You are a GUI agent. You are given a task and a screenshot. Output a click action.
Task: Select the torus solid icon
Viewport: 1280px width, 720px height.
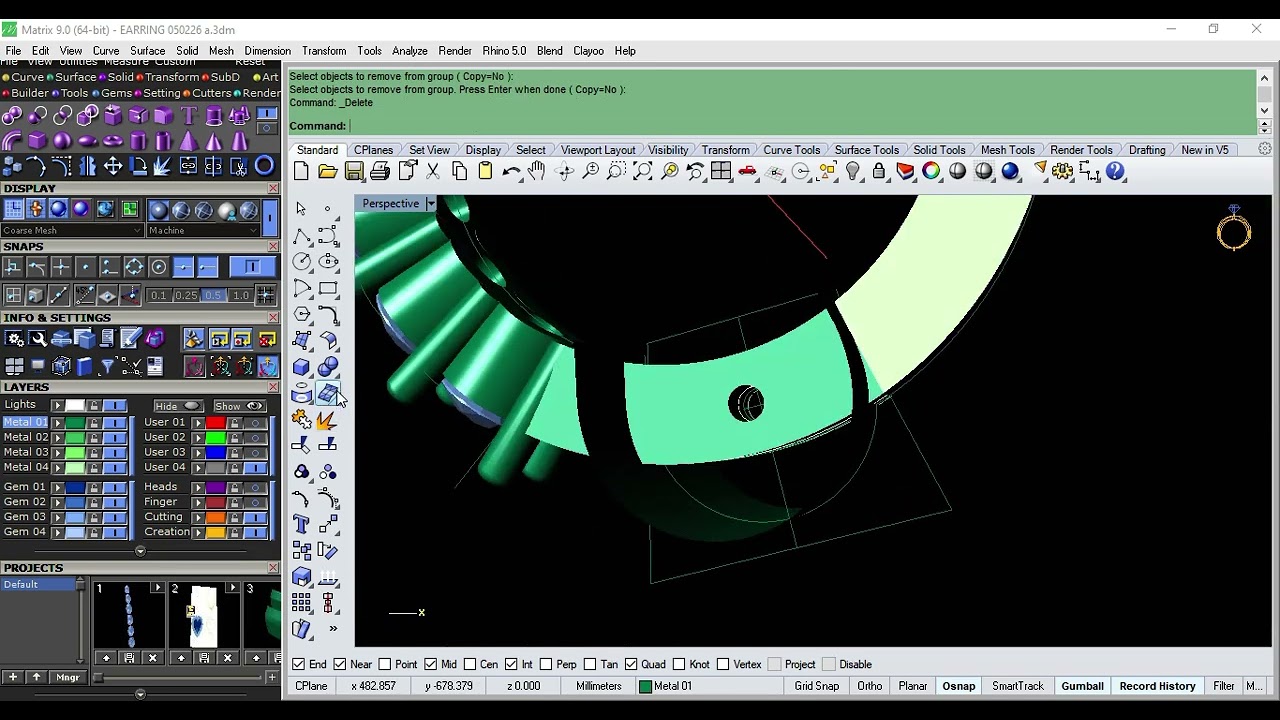(113, 141)
